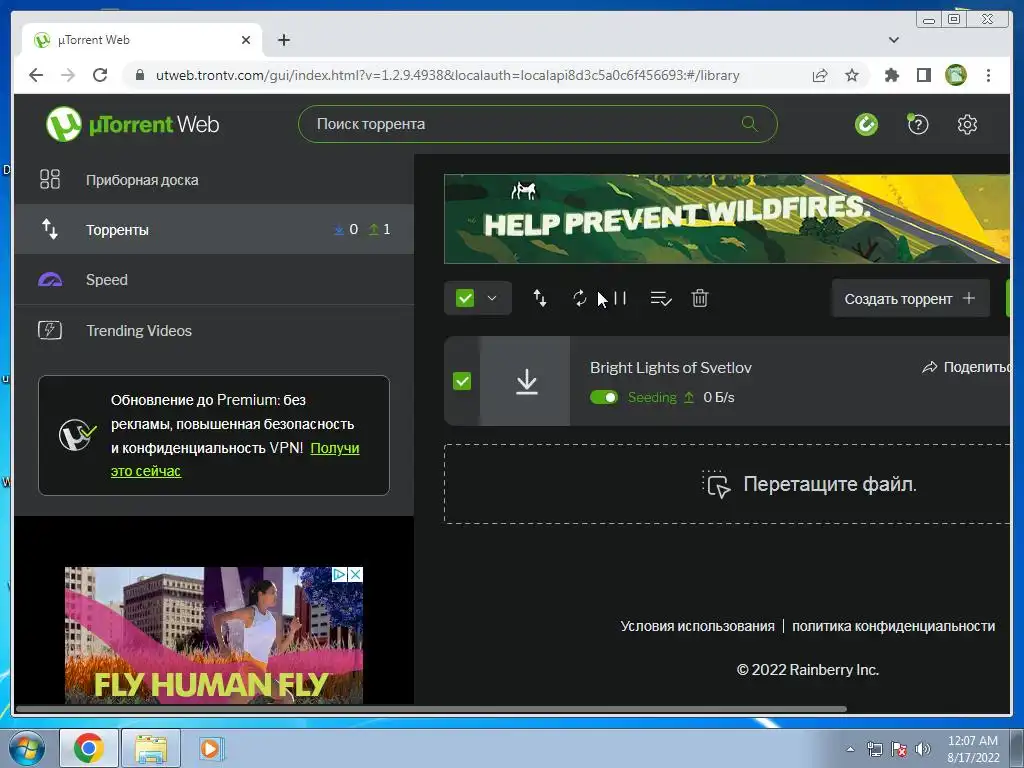Go back in browser history

pos(36,75)
